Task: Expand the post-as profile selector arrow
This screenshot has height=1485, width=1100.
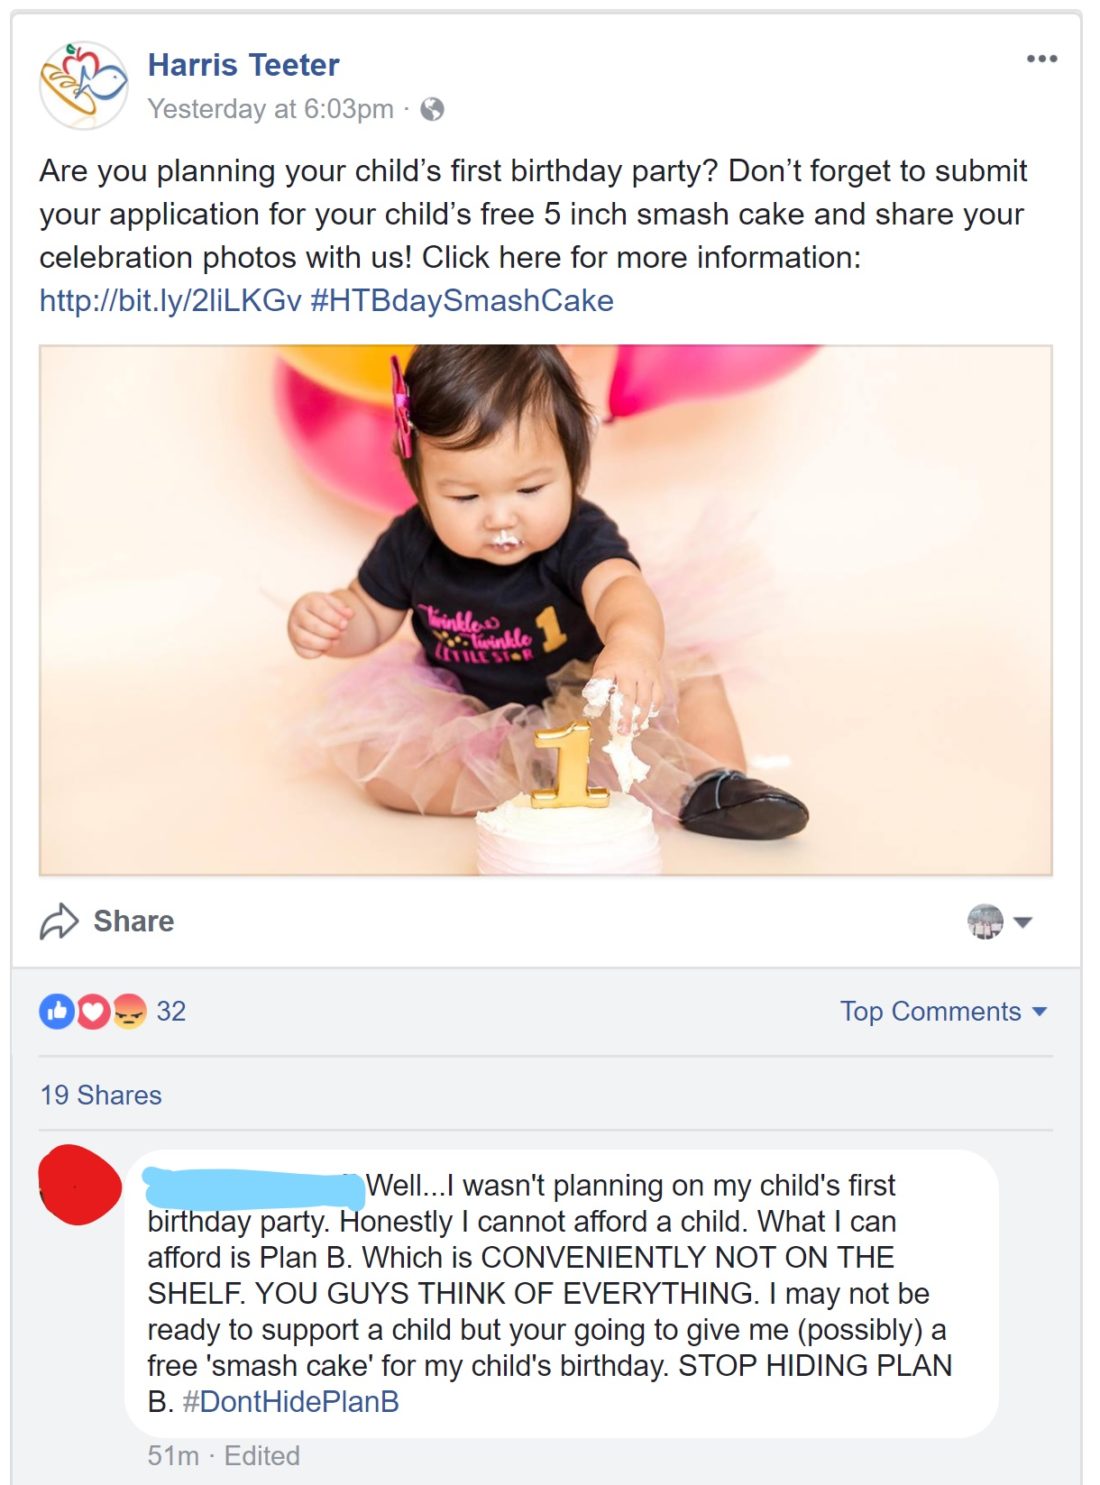Action: (x=1022, y=922)
